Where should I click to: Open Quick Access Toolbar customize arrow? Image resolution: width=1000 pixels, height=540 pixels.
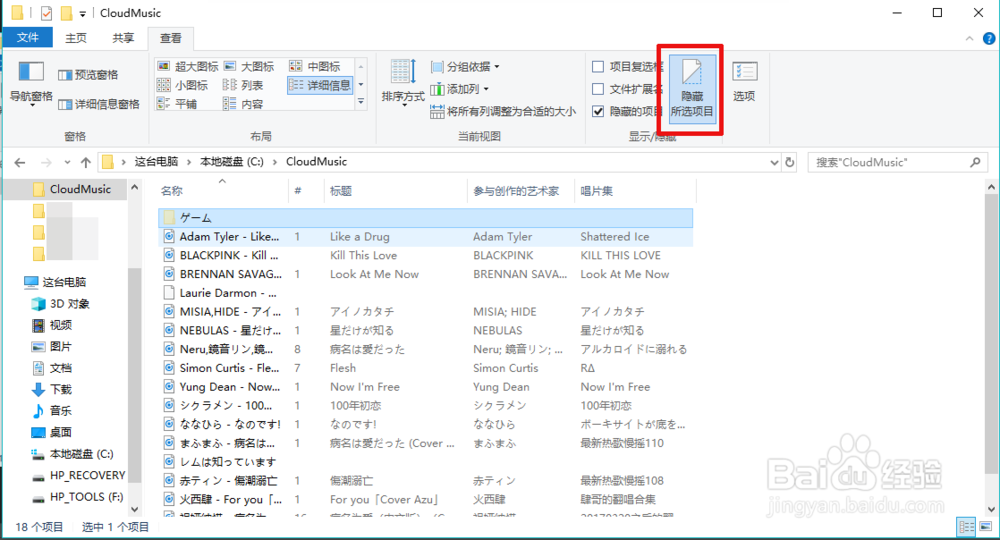(83, 13)
